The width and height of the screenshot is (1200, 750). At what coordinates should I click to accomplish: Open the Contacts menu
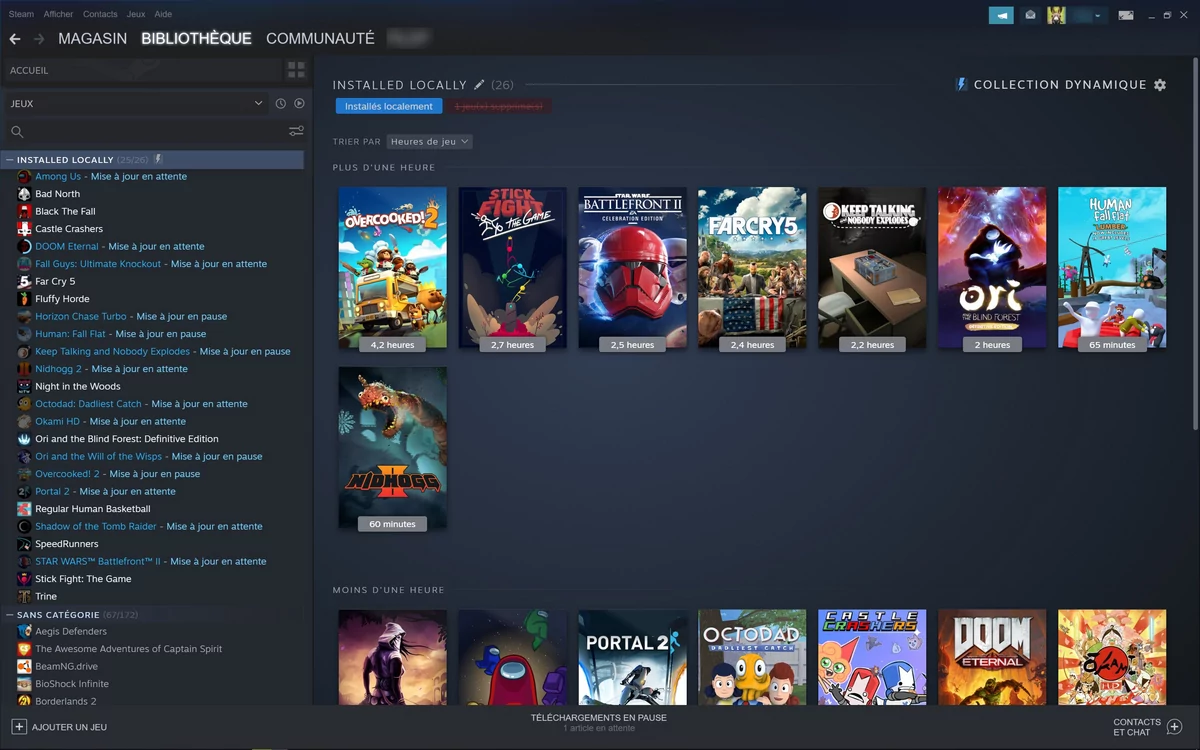pyautogui.click(x=100, y=14)
